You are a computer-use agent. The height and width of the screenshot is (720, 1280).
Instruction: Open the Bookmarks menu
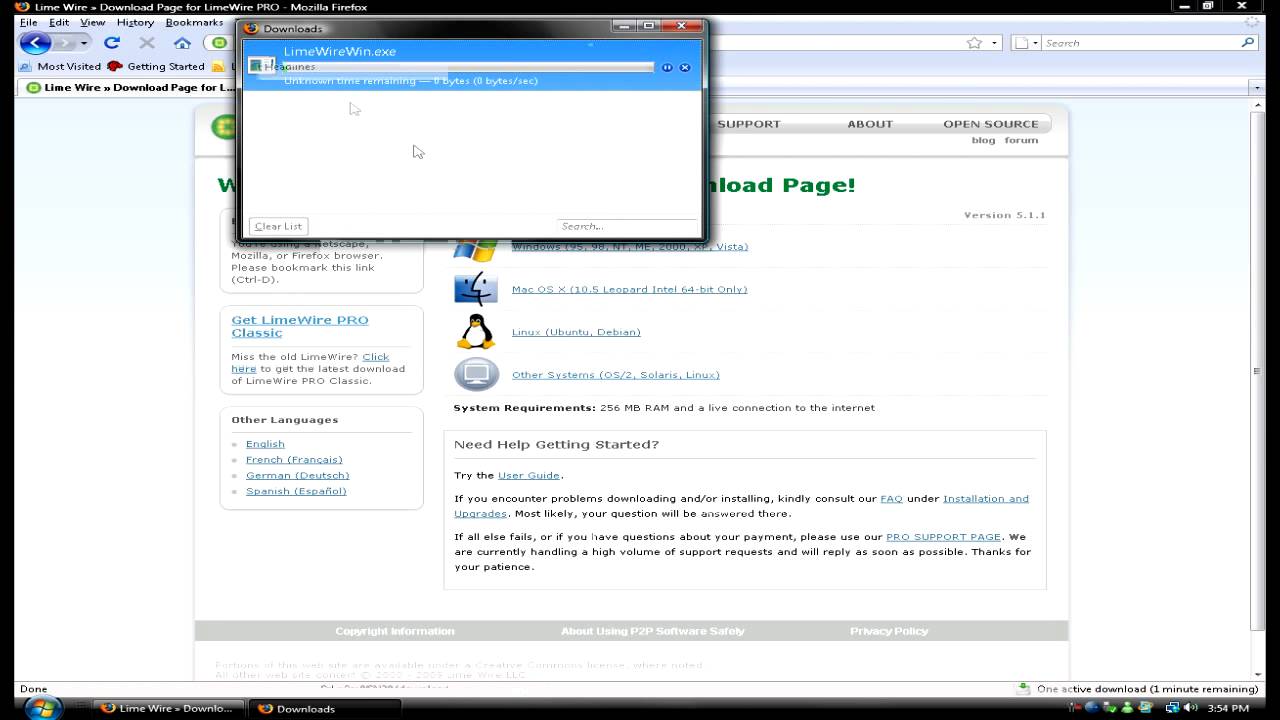194,22
